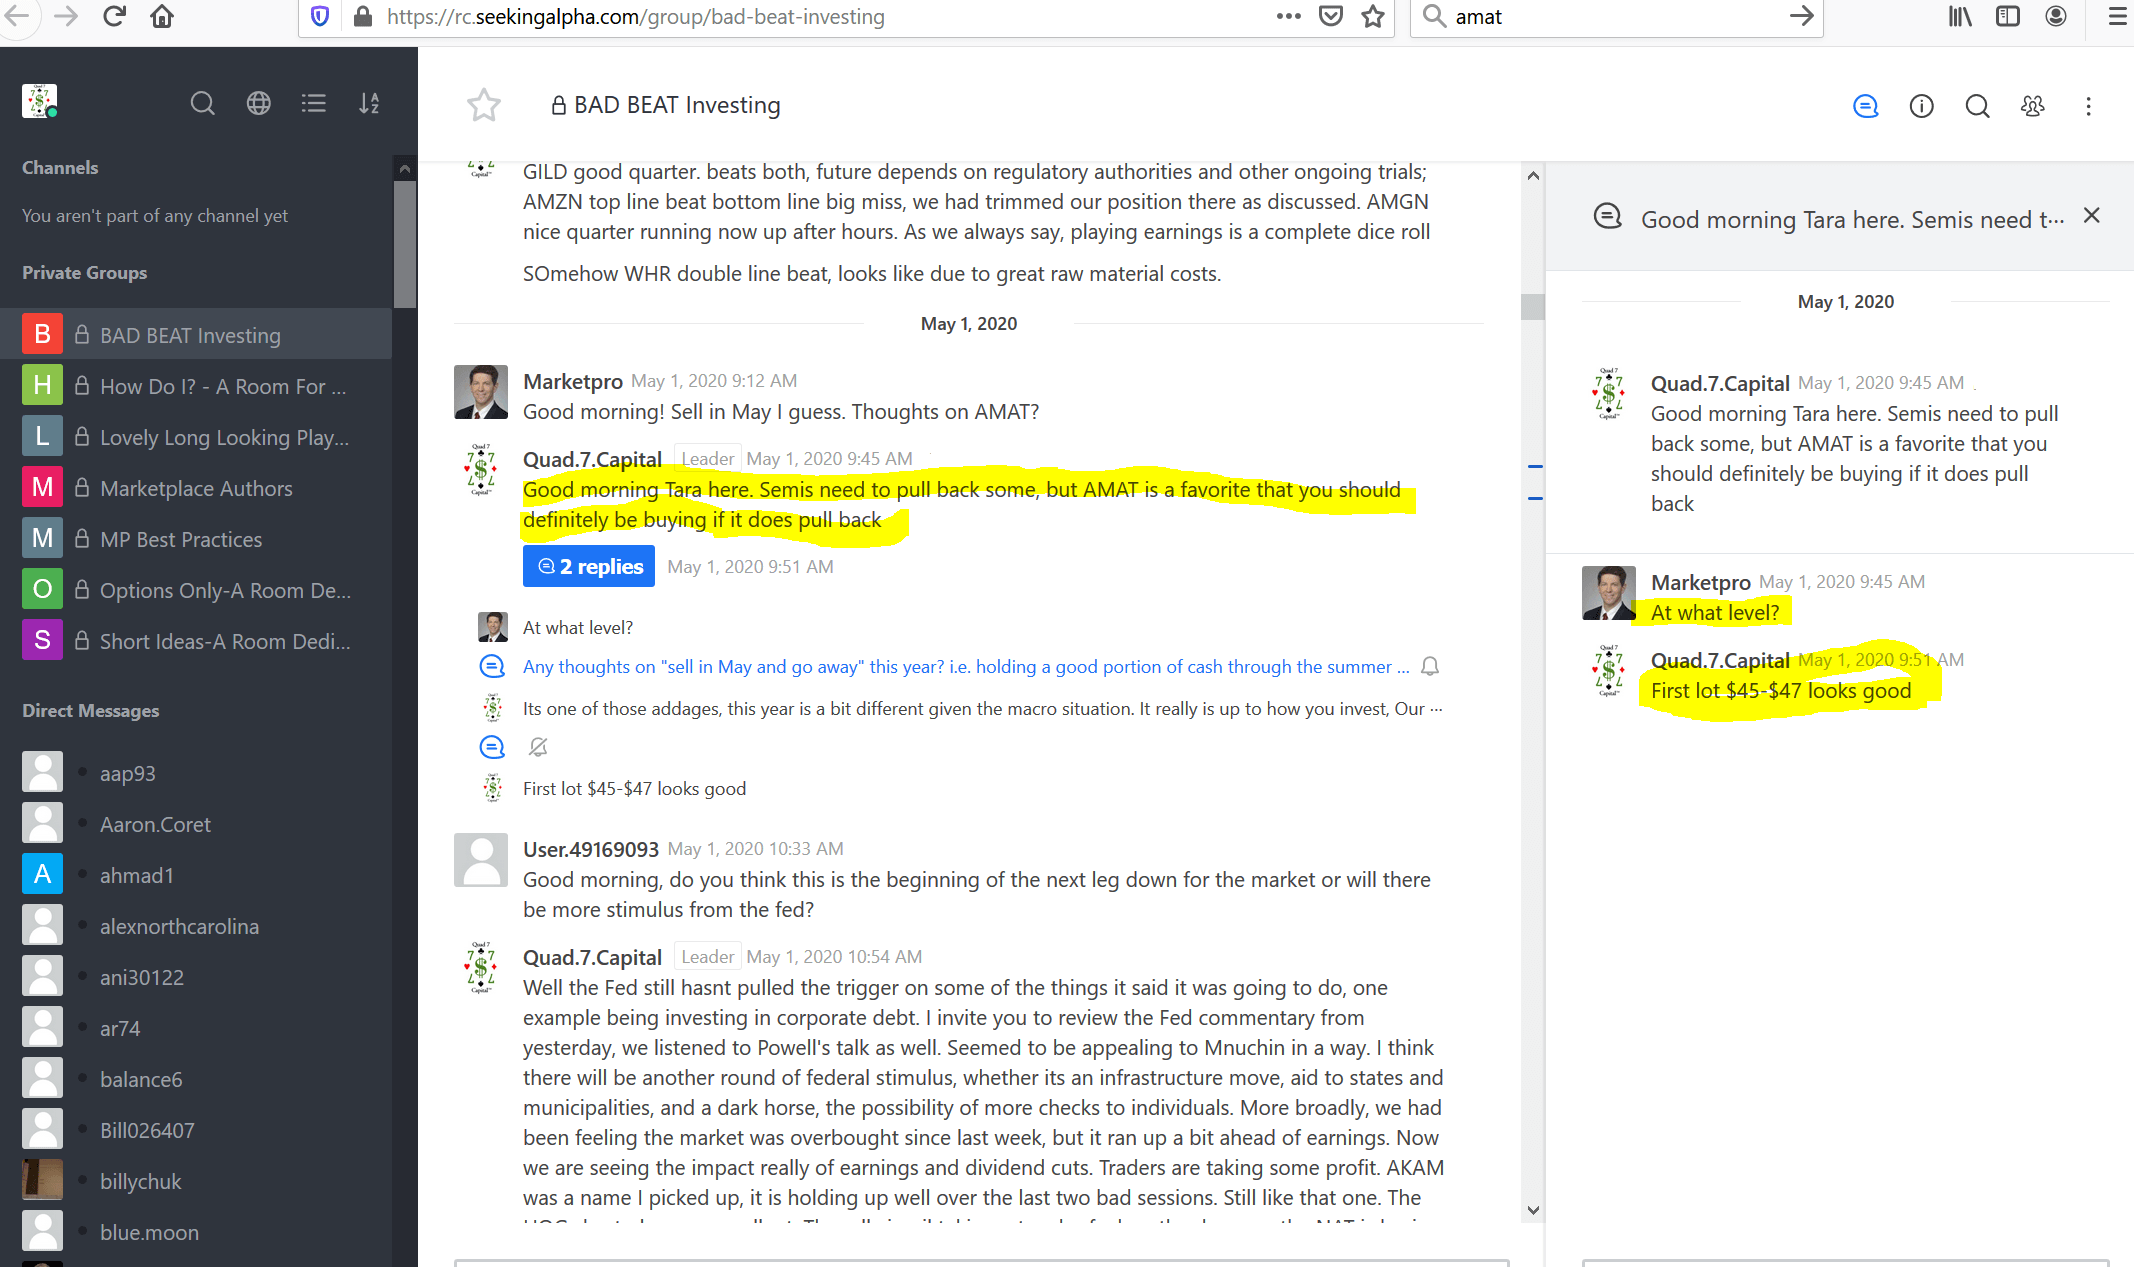This screenshot has height=1267, width=2134.
Task: Open Marketpro's profile from the 9:12 AM message
Action: pos(573,381)
